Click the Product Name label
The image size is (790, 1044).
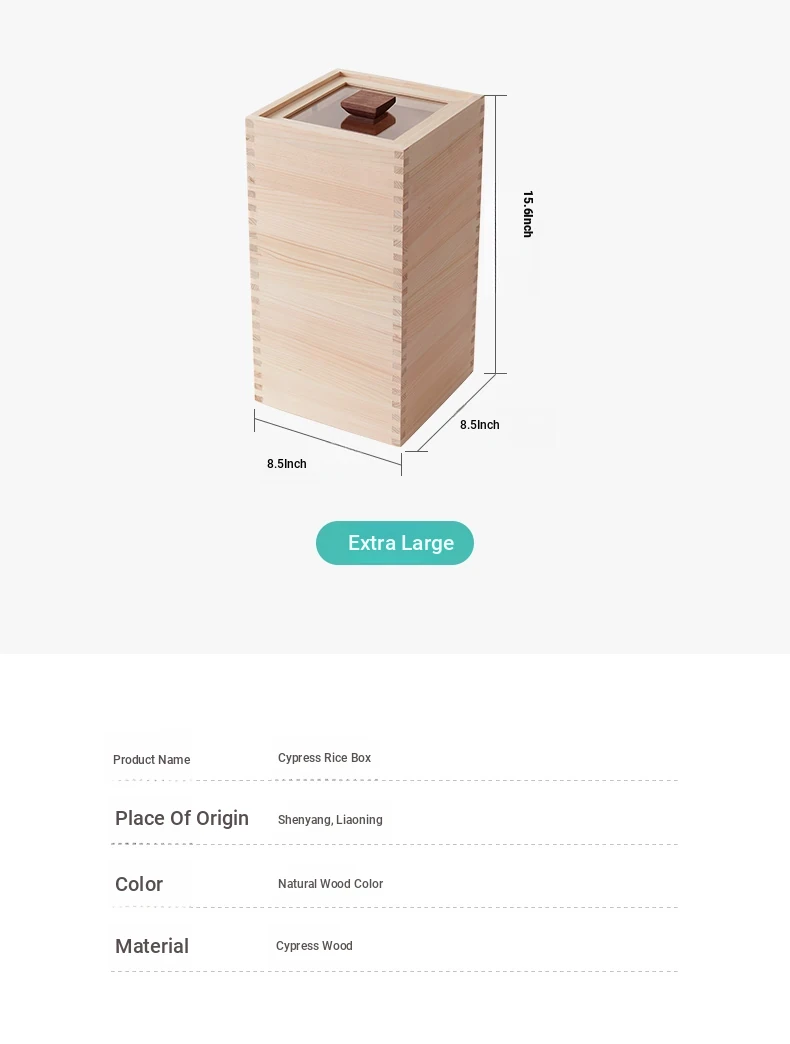(x=152, y=760)
